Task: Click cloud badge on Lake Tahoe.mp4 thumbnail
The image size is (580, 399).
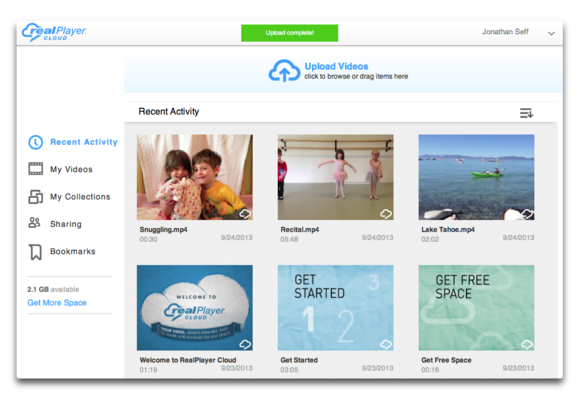Action: 527,213
